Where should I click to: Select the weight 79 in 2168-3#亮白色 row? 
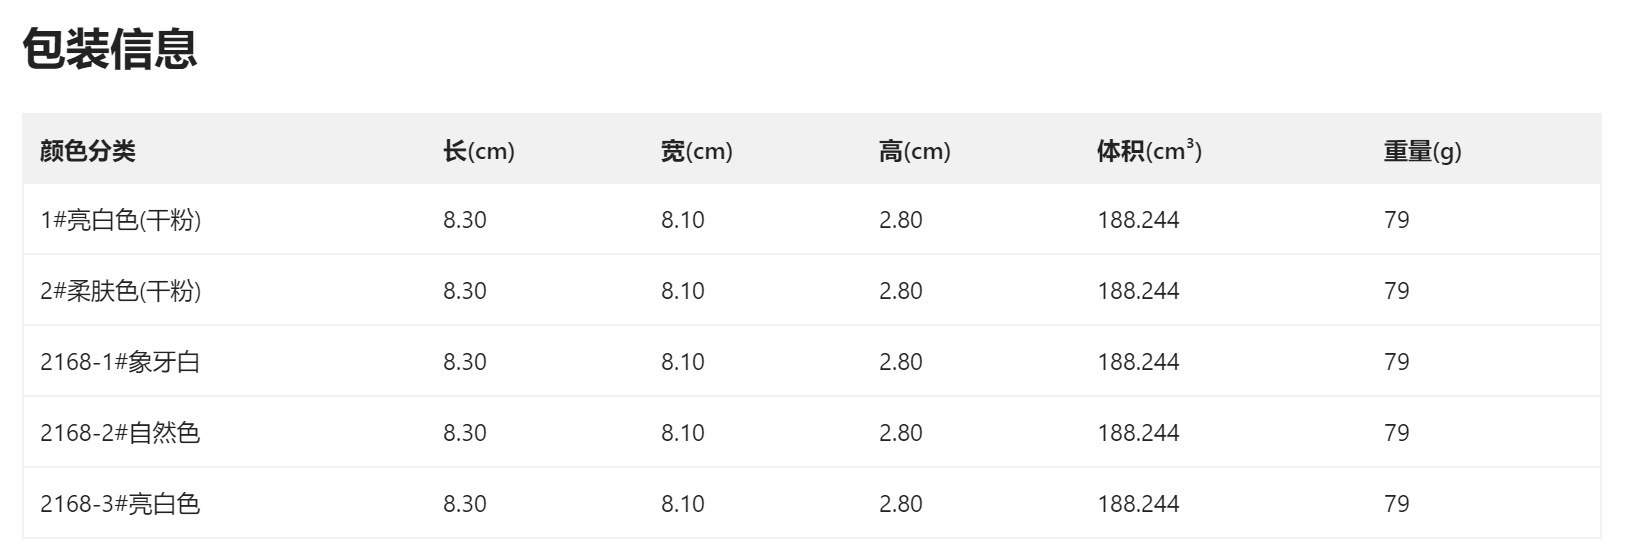[1397, 504]
